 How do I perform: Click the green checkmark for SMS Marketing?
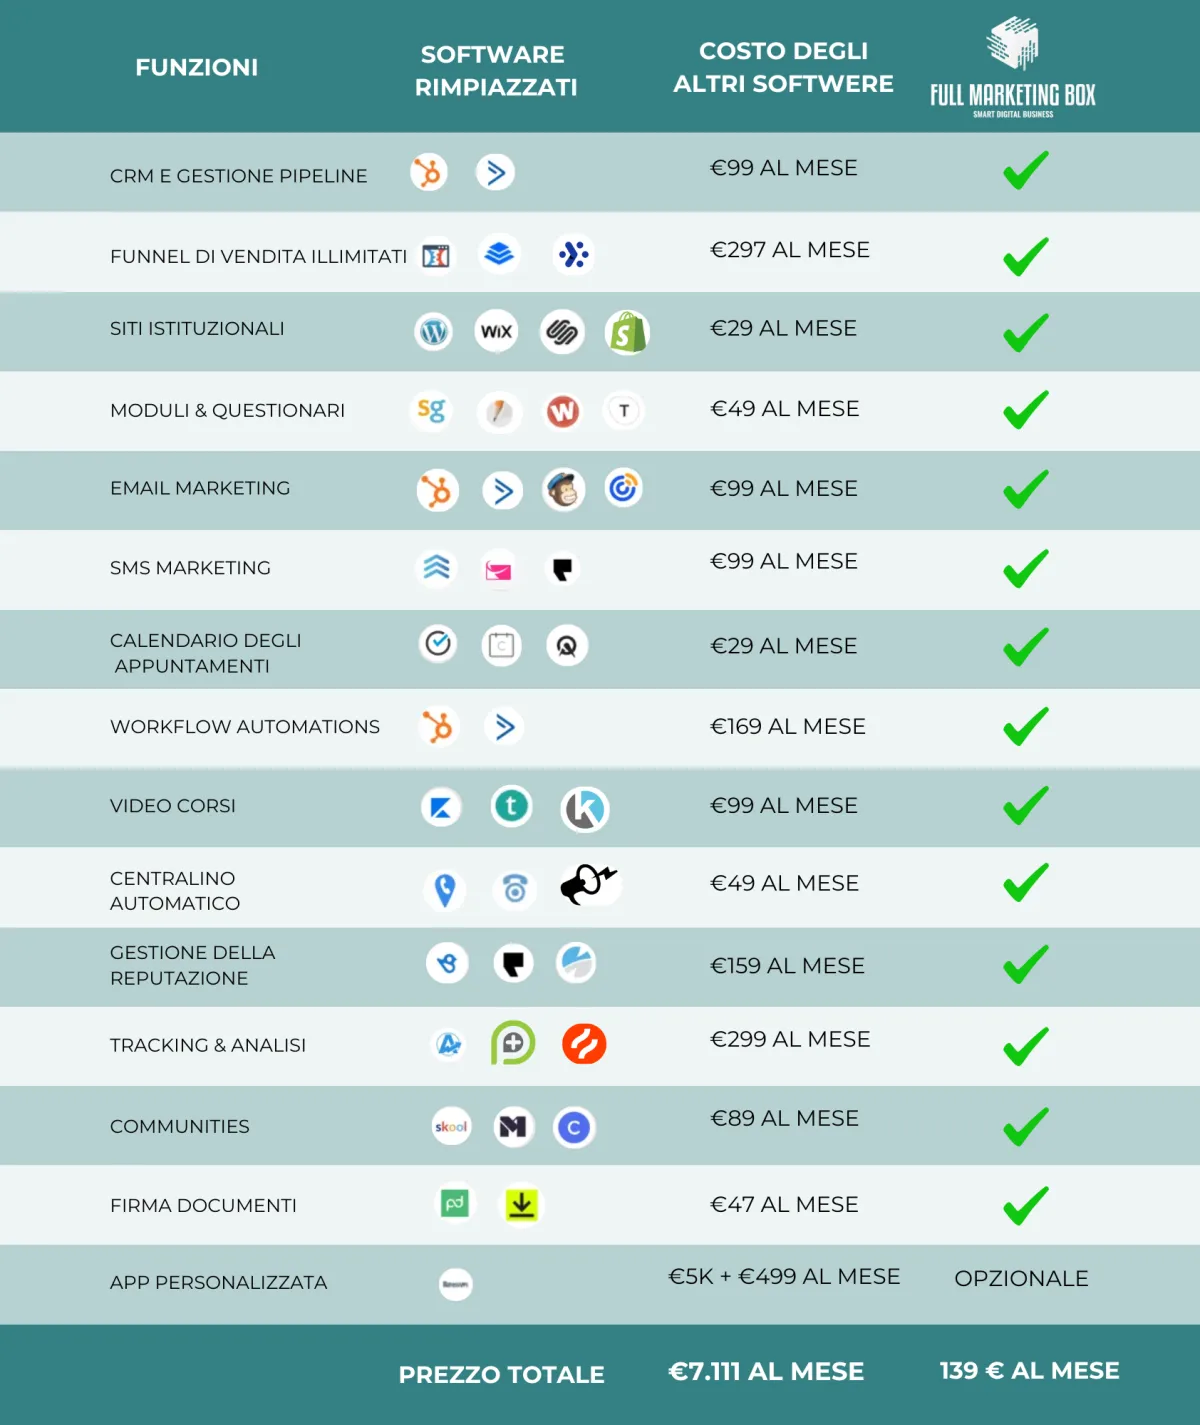[x=1026, y=568]
